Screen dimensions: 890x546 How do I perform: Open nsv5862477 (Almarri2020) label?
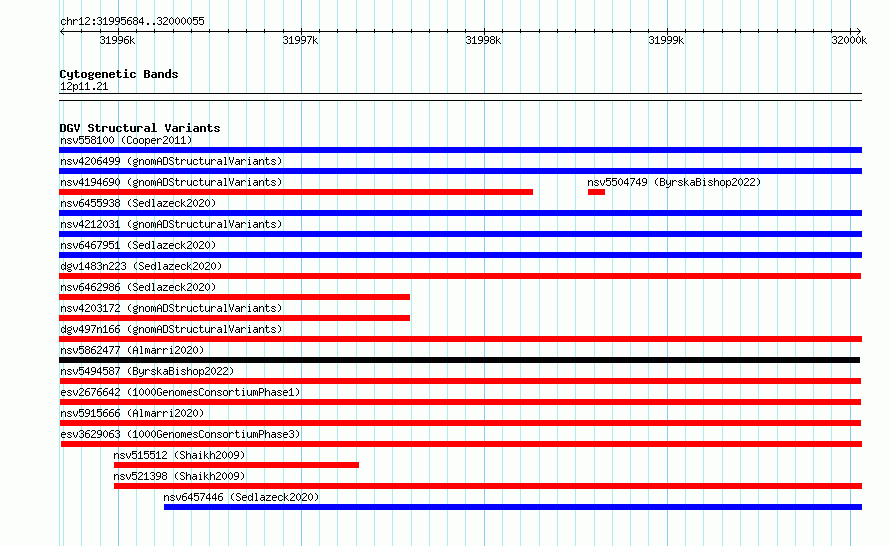(132, 350)
